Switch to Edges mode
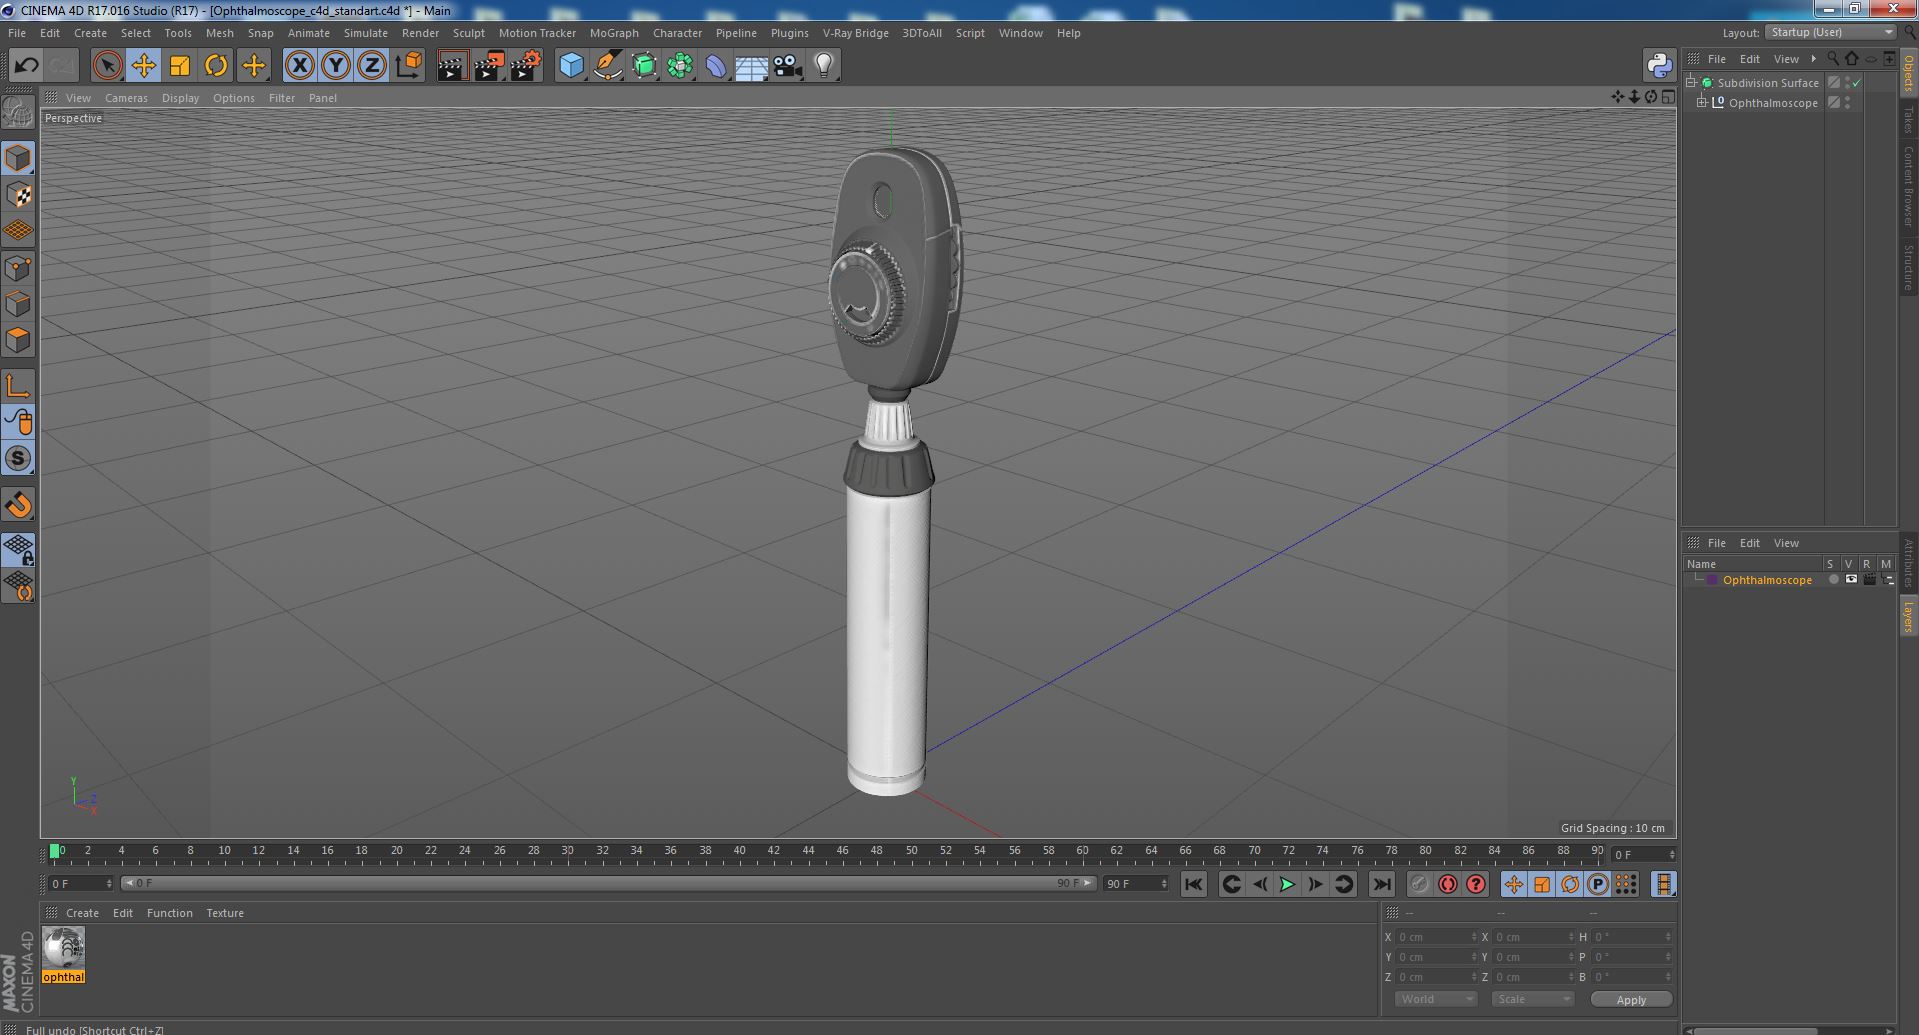The image size is (1919, 1035). (x=18, y=304)
